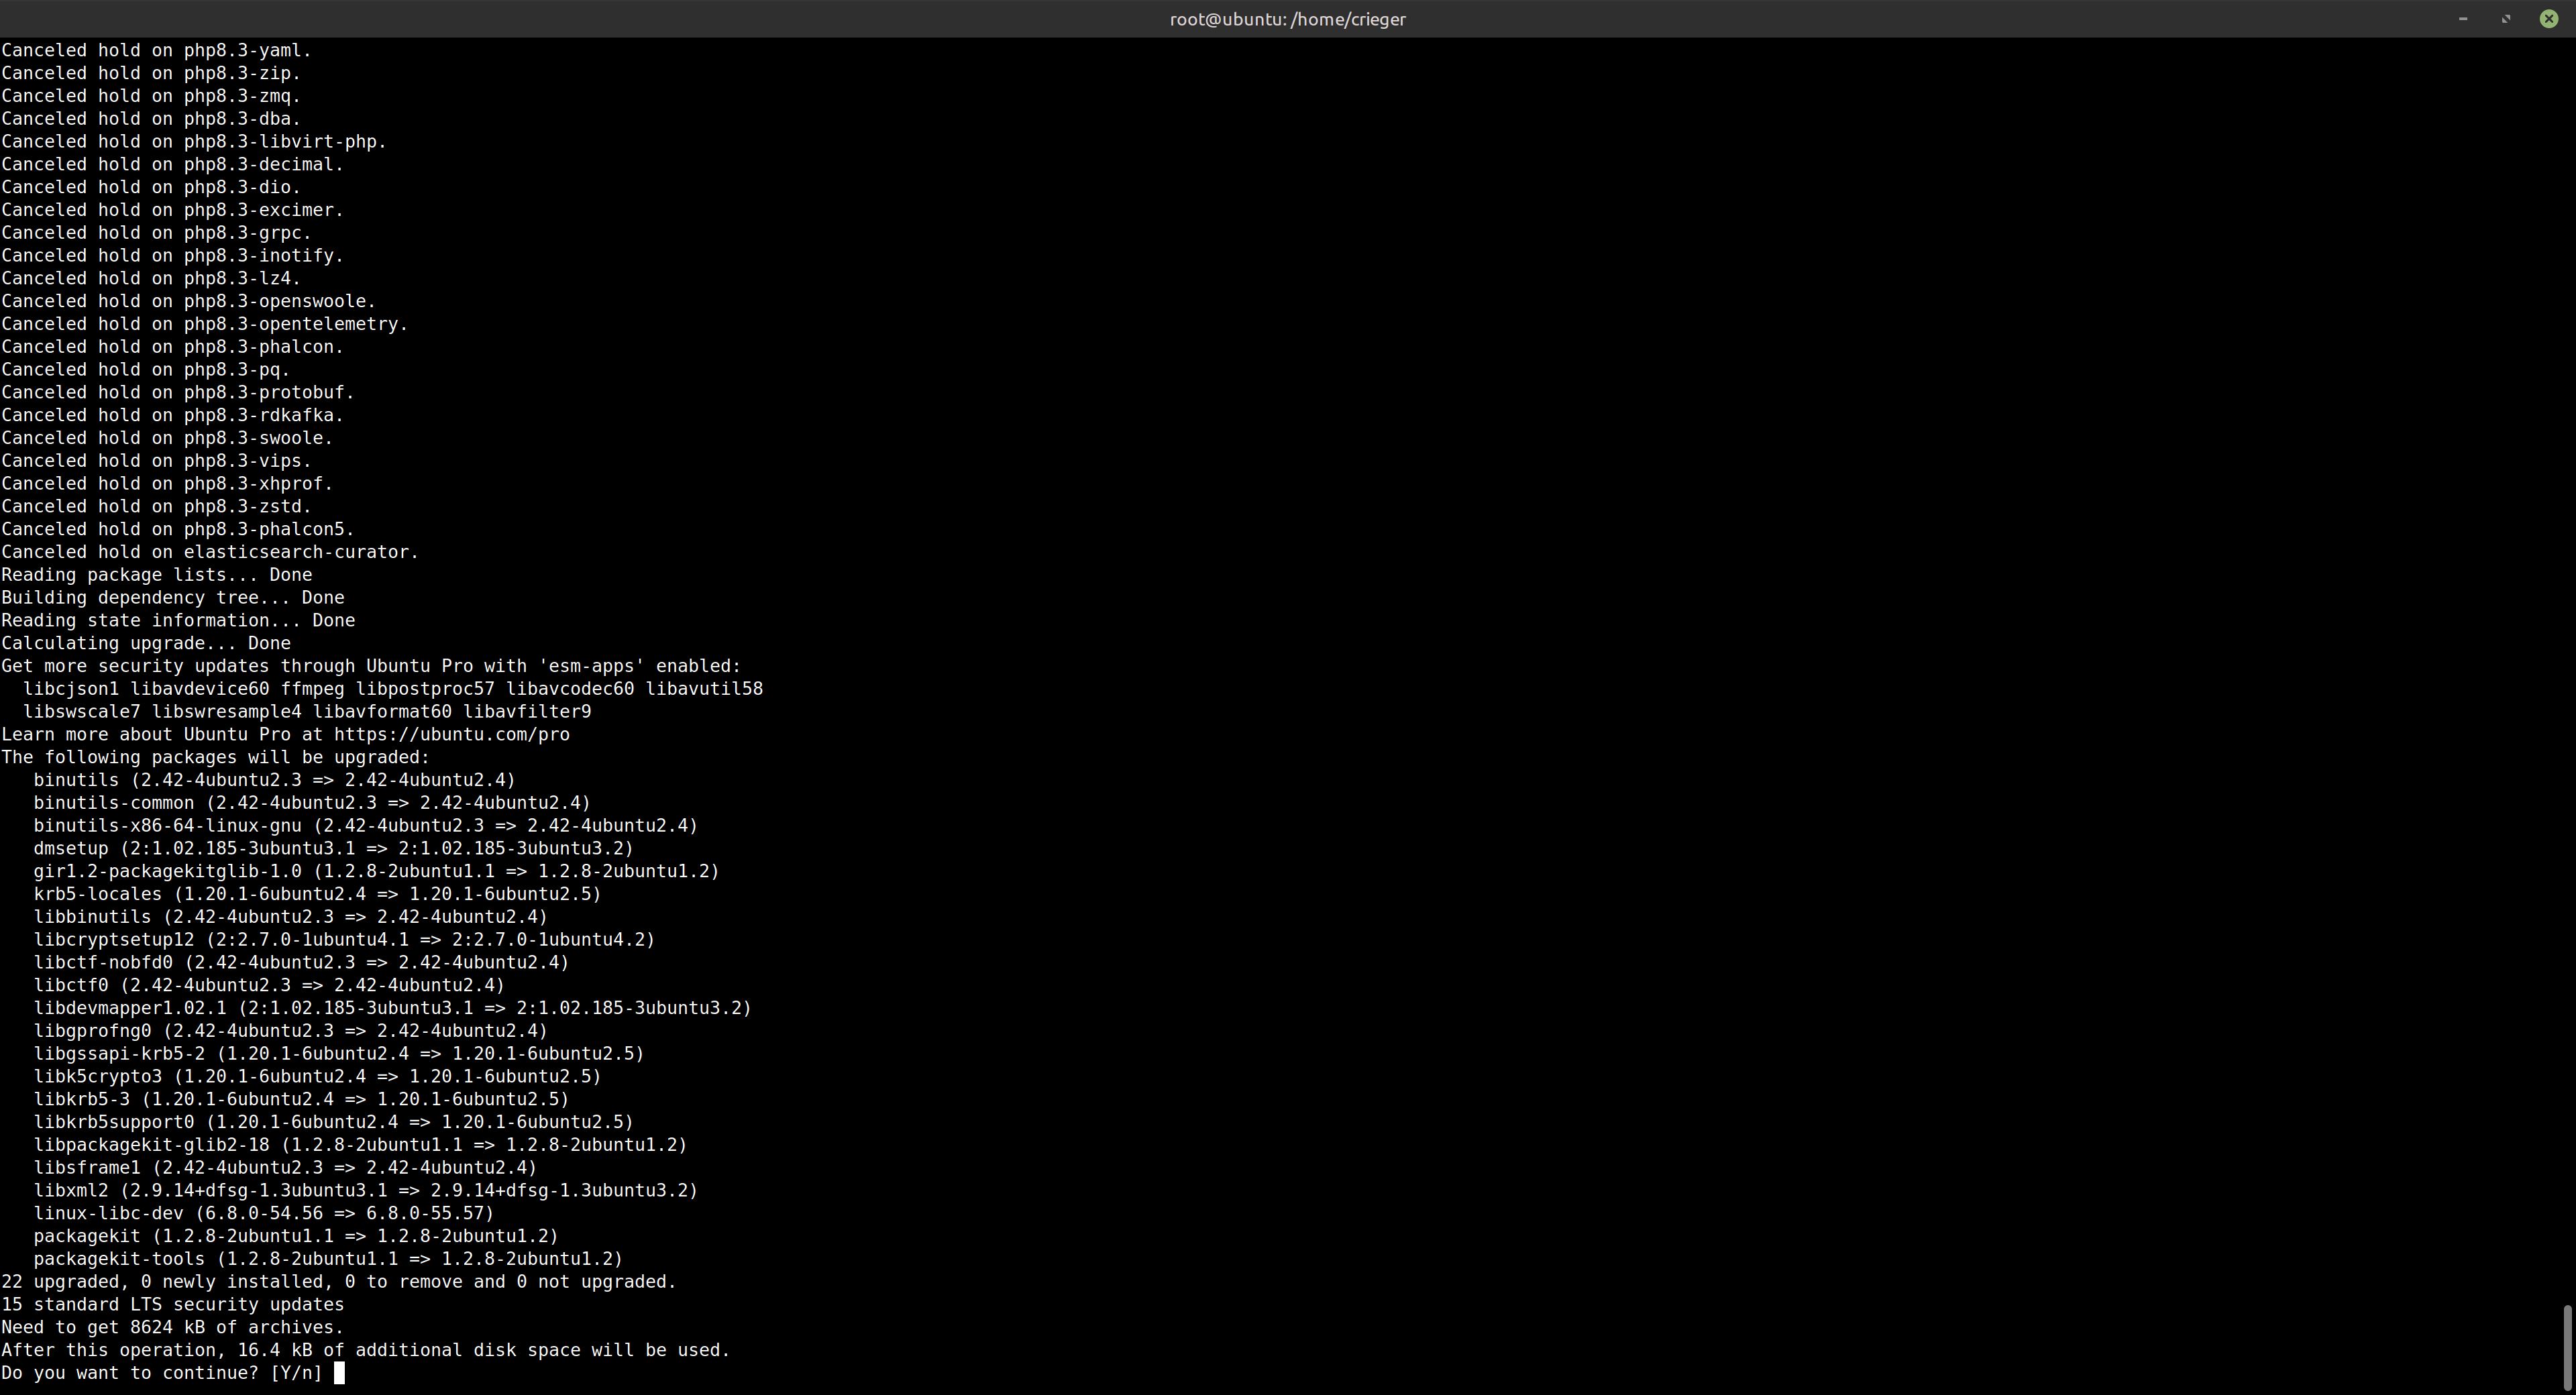Click the 'linux-libc-dev (6.8.0-54.56' package line
The height and width of the screenshot is (1395, 2576).
pyautogui.click(x=263, y=1213)
